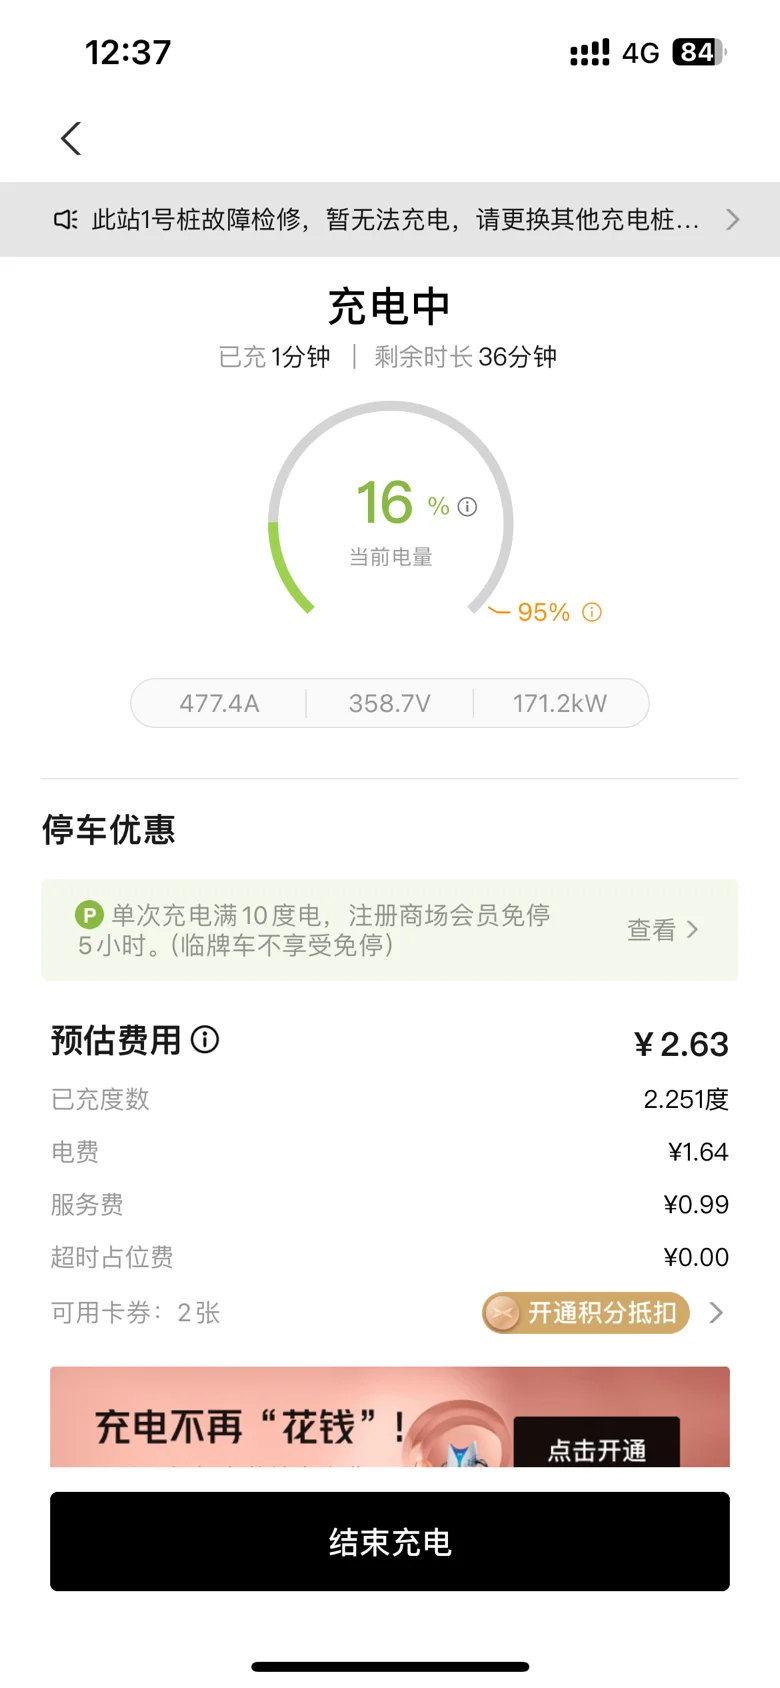This screenshot has width=780, height=1688.
Task: Tap the circular charging progress gauge
Action: point(391,510)
